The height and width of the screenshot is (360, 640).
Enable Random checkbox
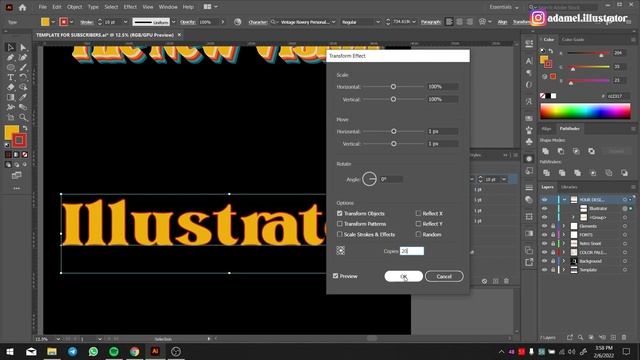(418, 234)
